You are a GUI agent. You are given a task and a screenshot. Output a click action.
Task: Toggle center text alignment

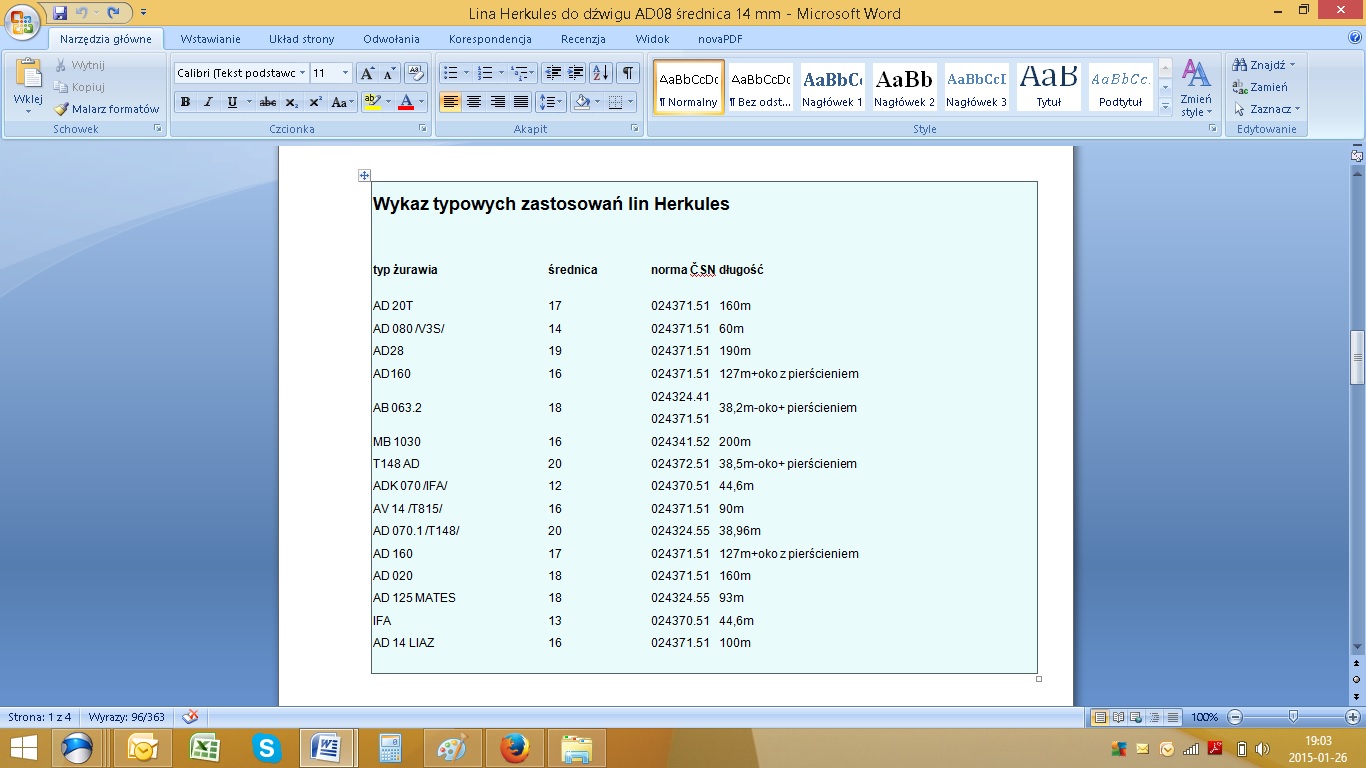(x=474, y=102)
